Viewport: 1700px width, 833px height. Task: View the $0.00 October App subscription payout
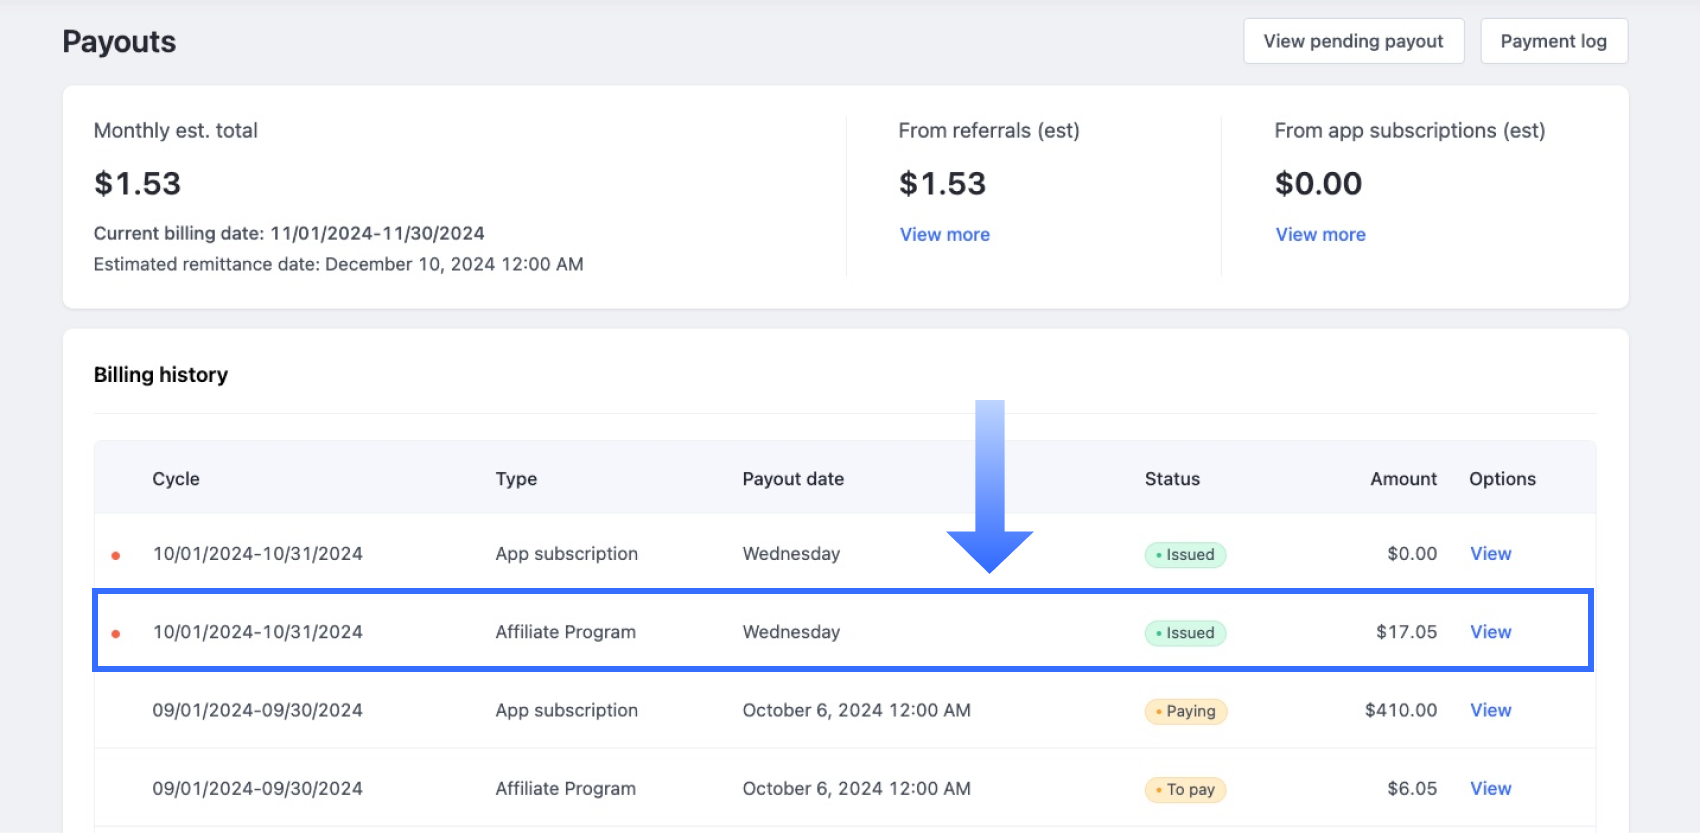(x=1490, y=554)
